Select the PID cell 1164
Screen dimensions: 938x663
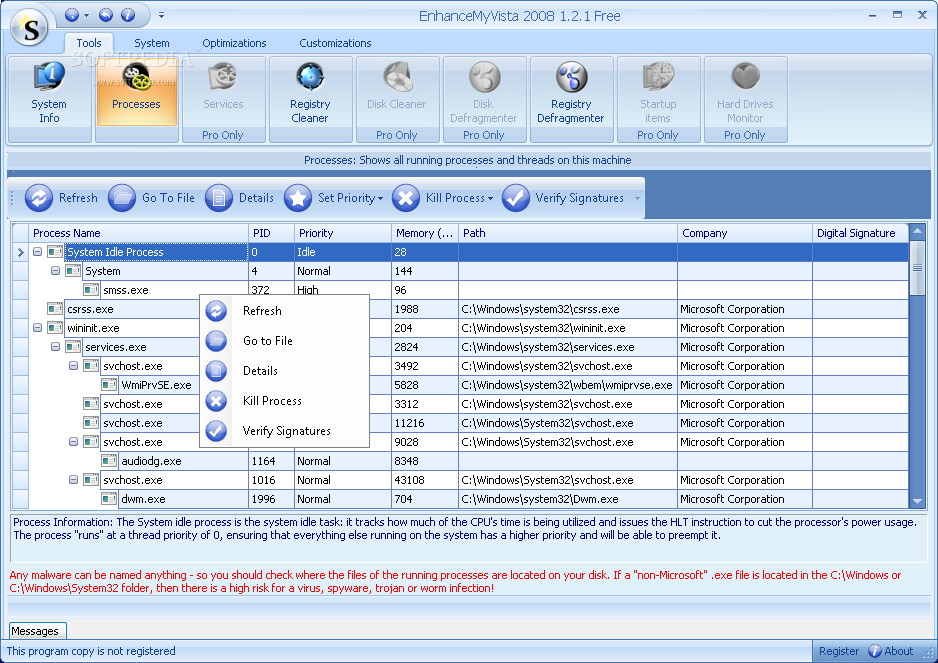[272, 461]
